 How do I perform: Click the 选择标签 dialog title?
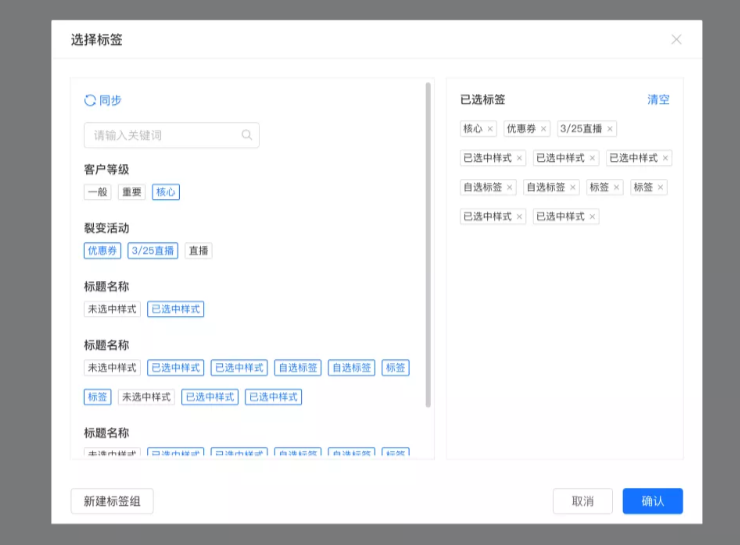pos(97,40)
